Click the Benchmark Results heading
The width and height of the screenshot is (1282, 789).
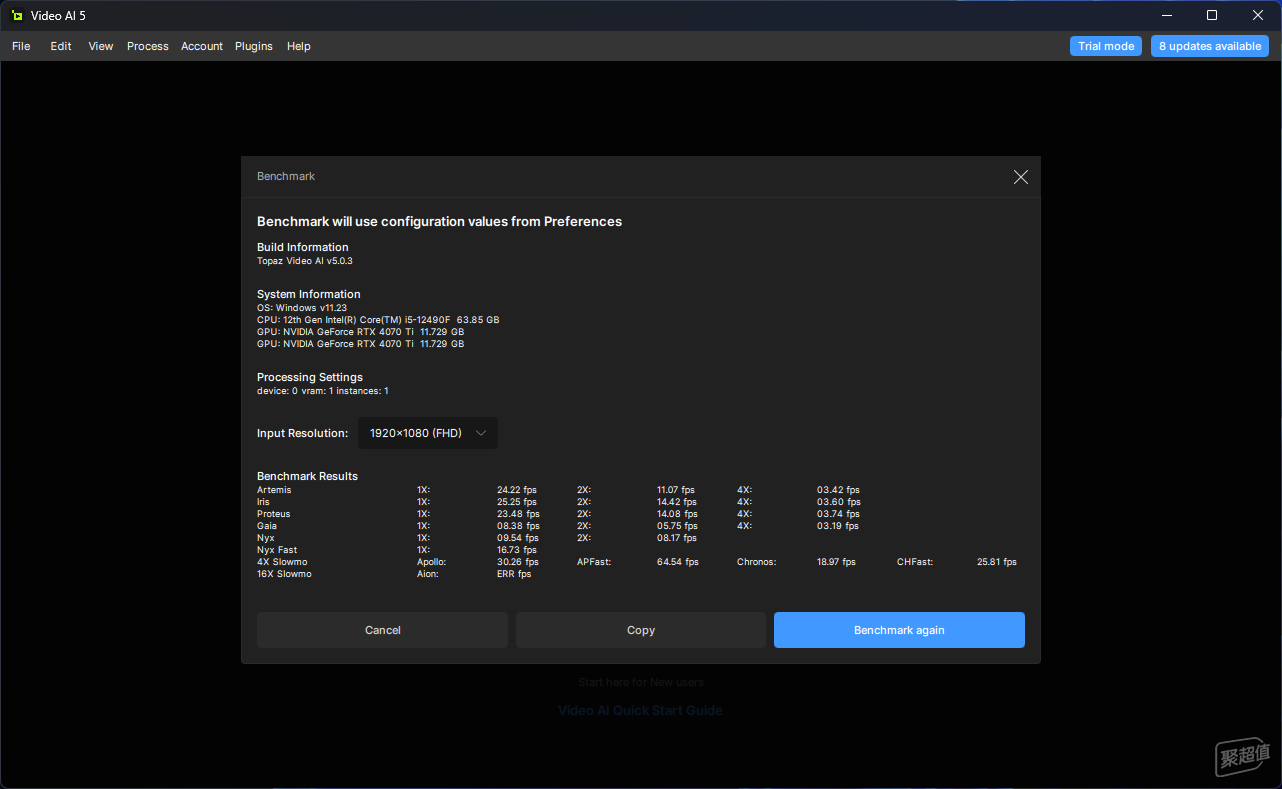(x=307, y=476)
